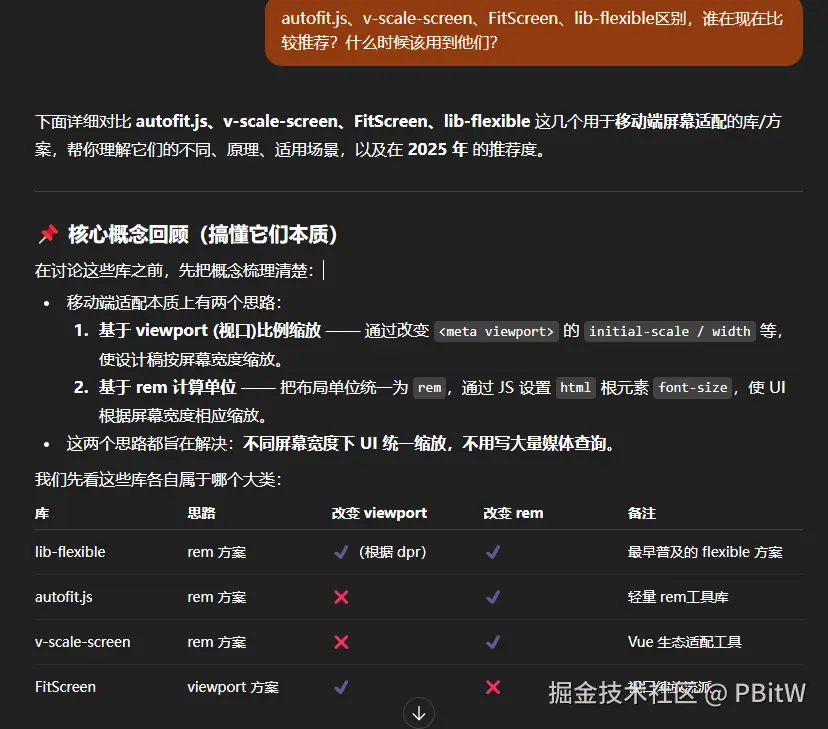Click the note 轻量 rem工具库

(x=678, y=597)
